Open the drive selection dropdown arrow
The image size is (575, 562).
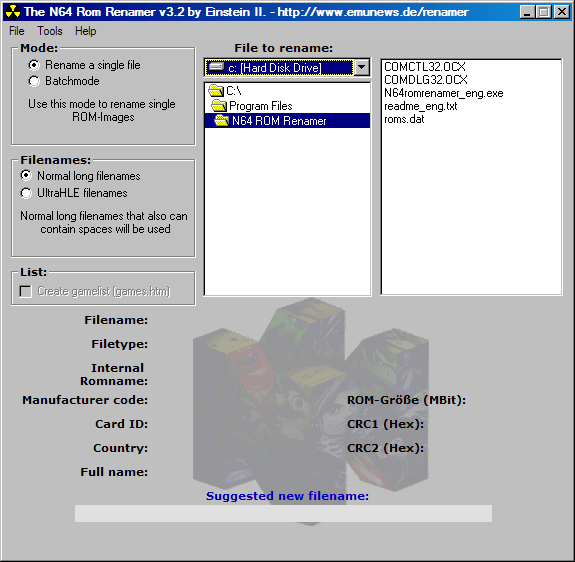(362, 67)
